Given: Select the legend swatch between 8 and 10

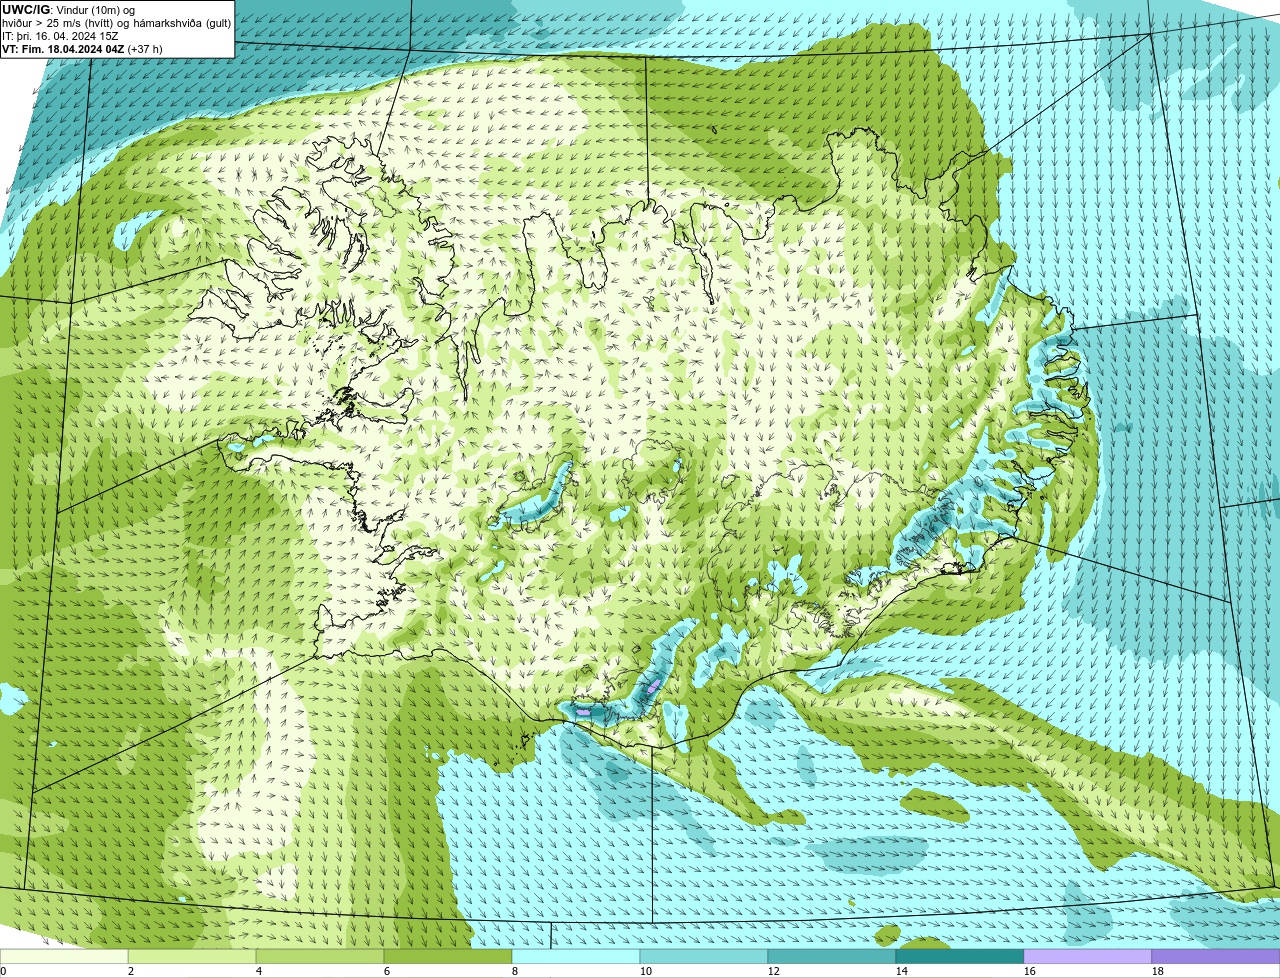Looking at the screenshot, I should click(576, 957).
